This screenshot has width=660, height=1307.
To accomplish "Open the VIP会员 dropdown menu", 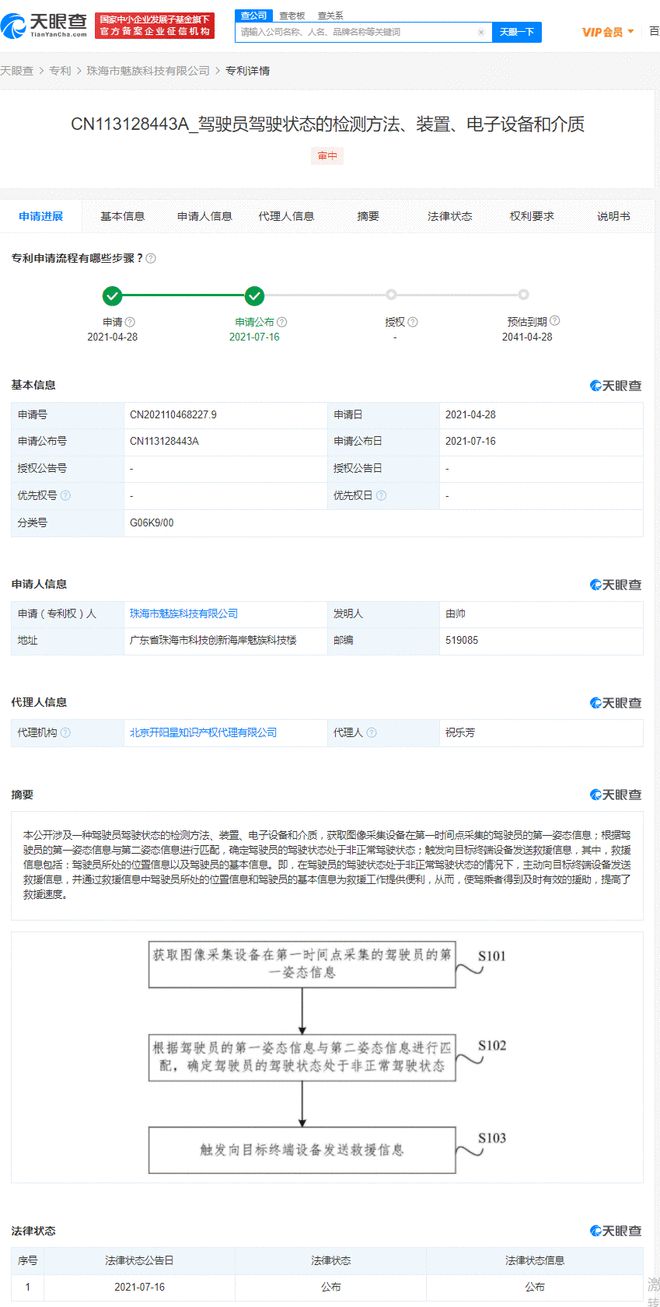I will pyautogui.click(x=608, y=32).
